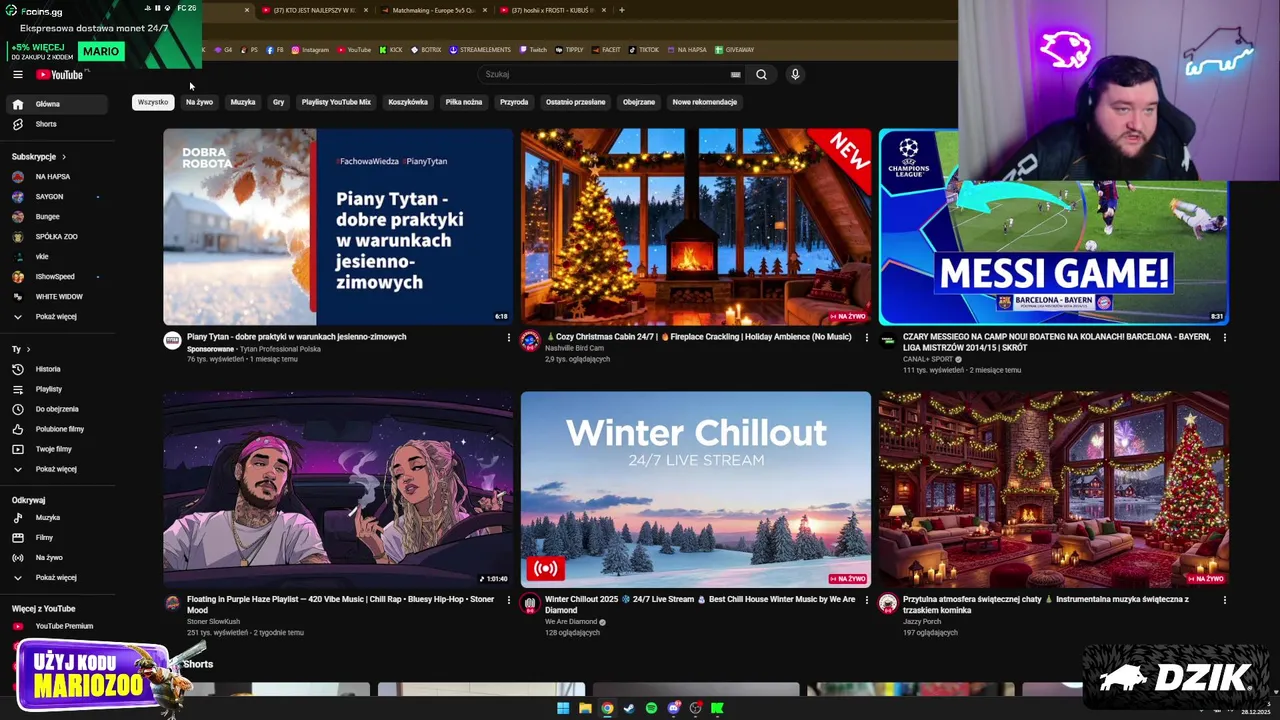Open Instagram bookmark in bookmarks bar
This screenshot has width=1280, height=720.
pyautogui.click(x=310, y=50)
